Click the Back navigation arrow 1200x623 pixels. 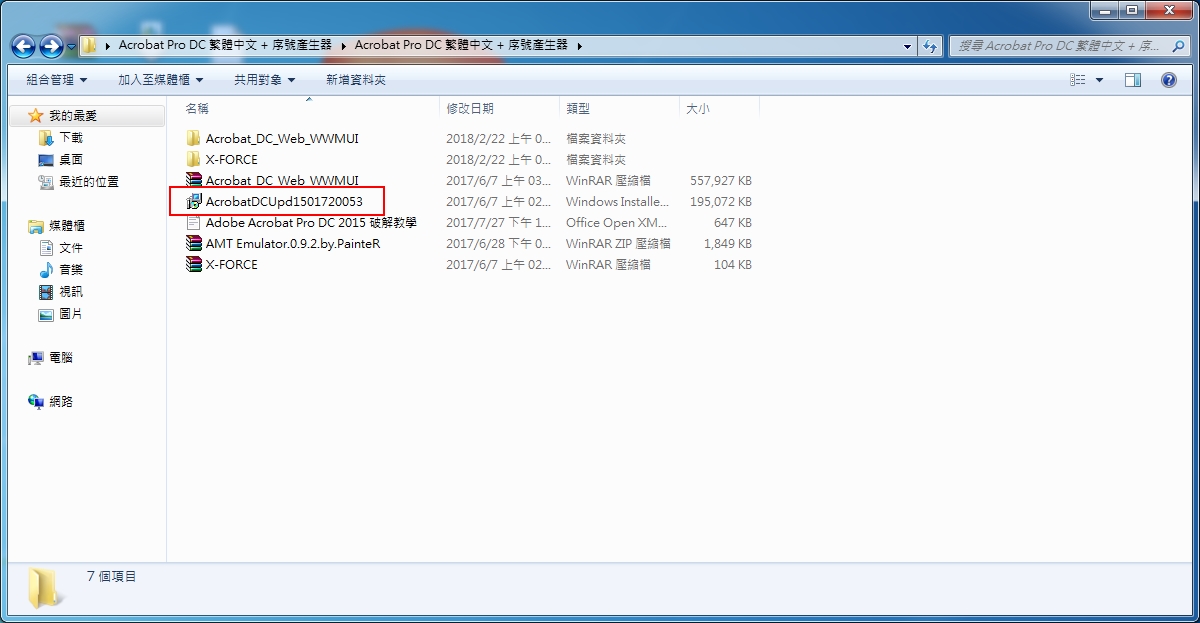[x=24, y=46]
